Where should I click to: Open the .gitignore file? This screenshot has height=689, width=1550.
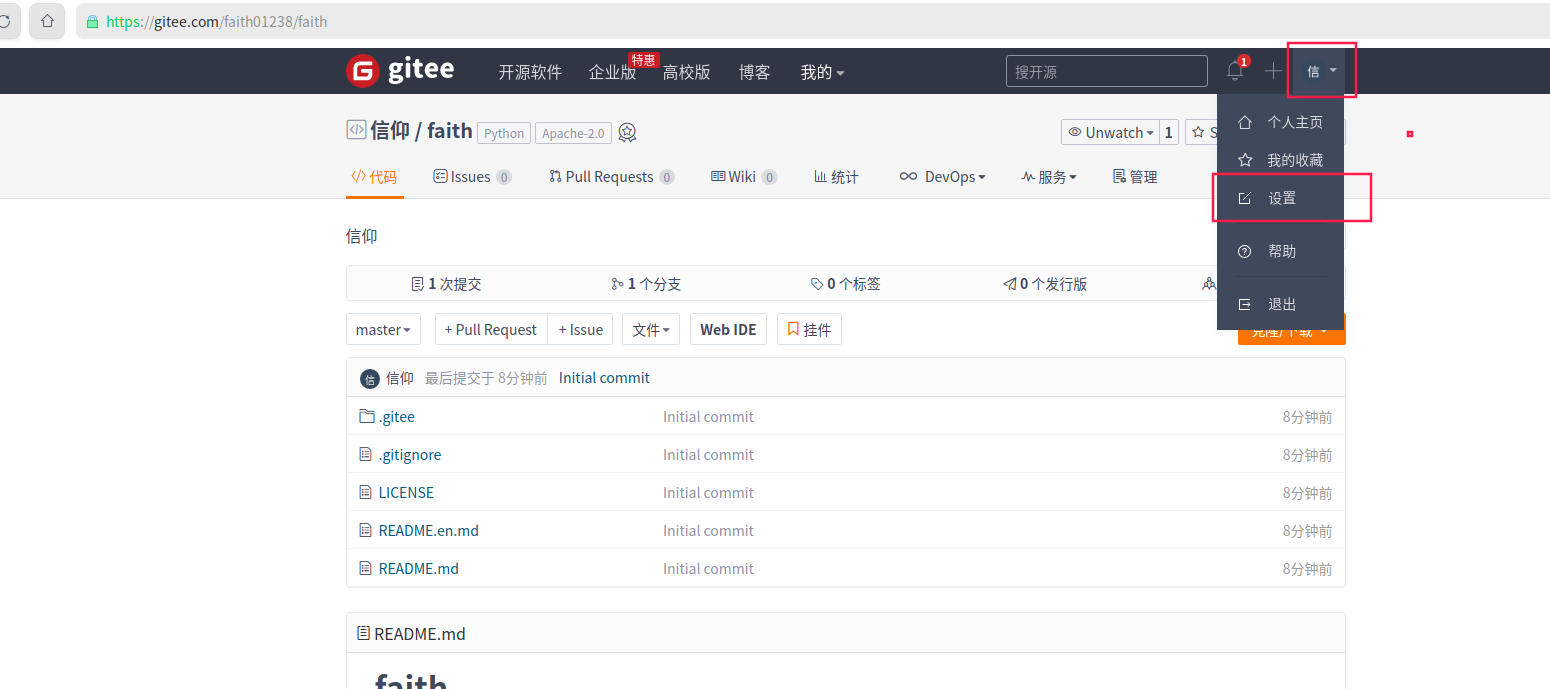tap(410, 454)
